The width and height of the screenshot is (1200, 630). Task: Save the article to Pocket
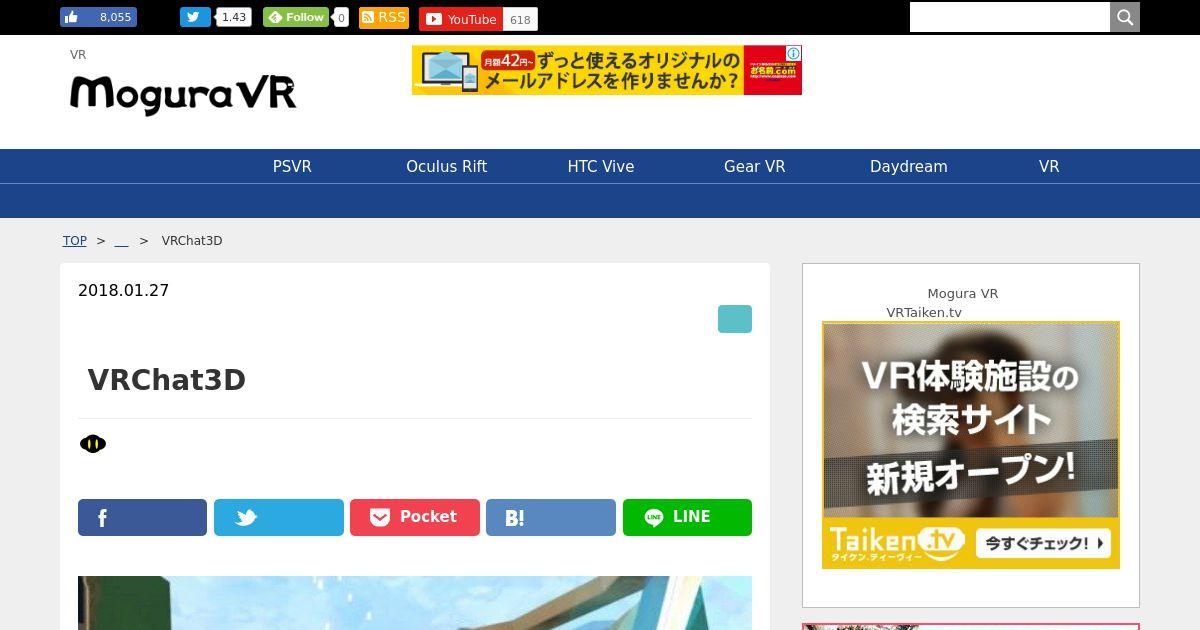pos(415,517)
